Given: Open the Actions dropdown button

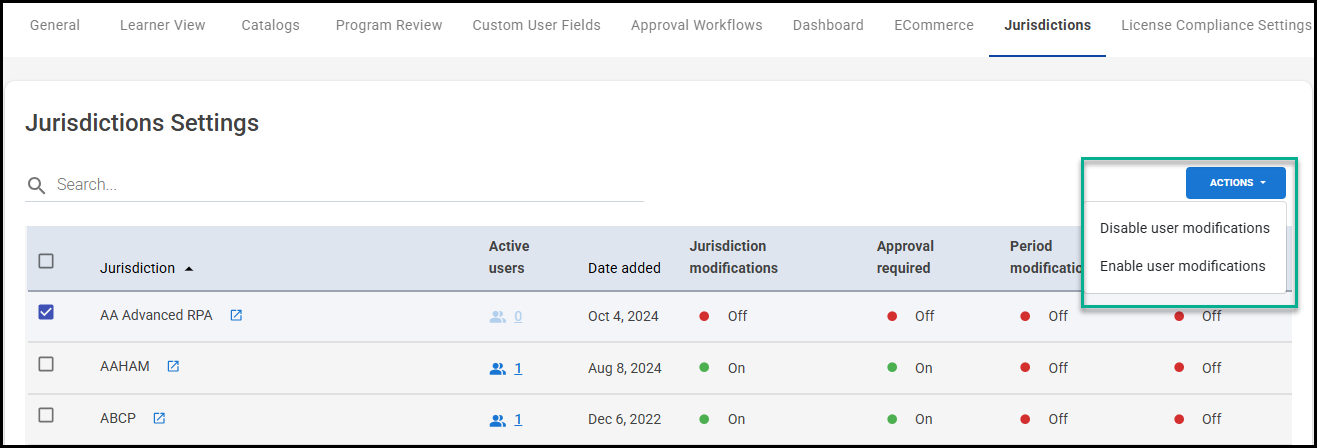Looking at the screenshot, I should [1235, 183].
